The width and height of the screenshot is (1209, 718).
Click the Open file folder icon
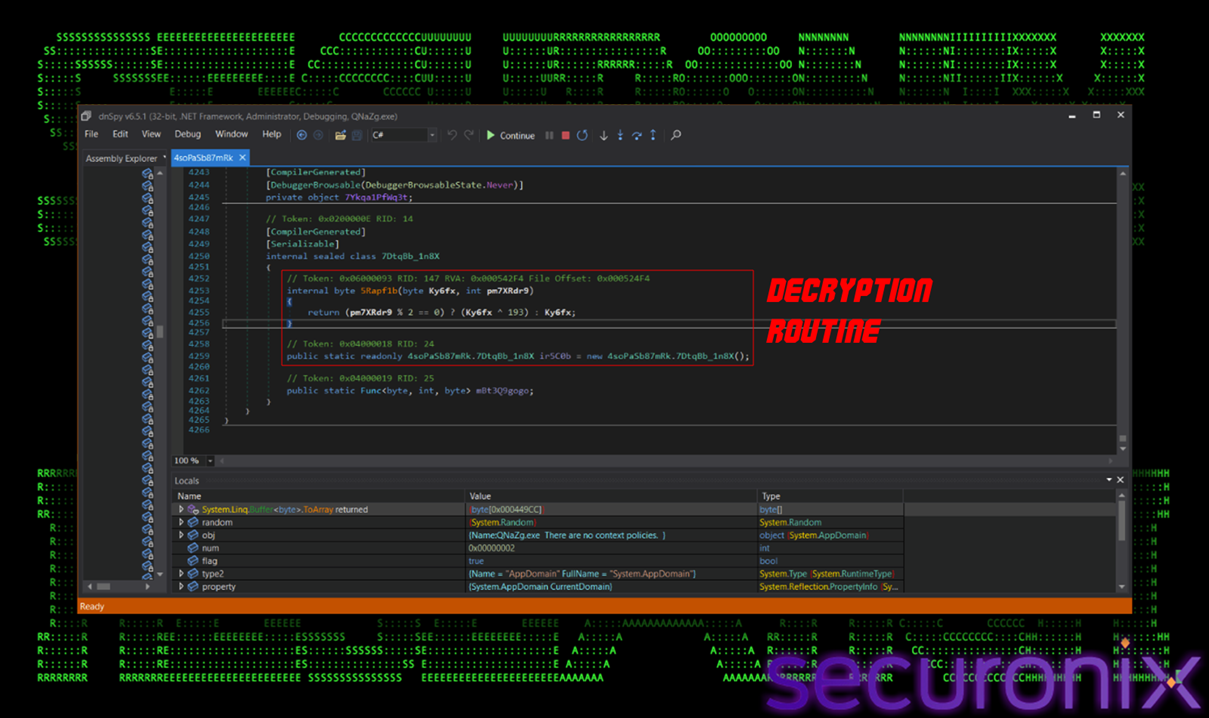[x=340, y=135]
